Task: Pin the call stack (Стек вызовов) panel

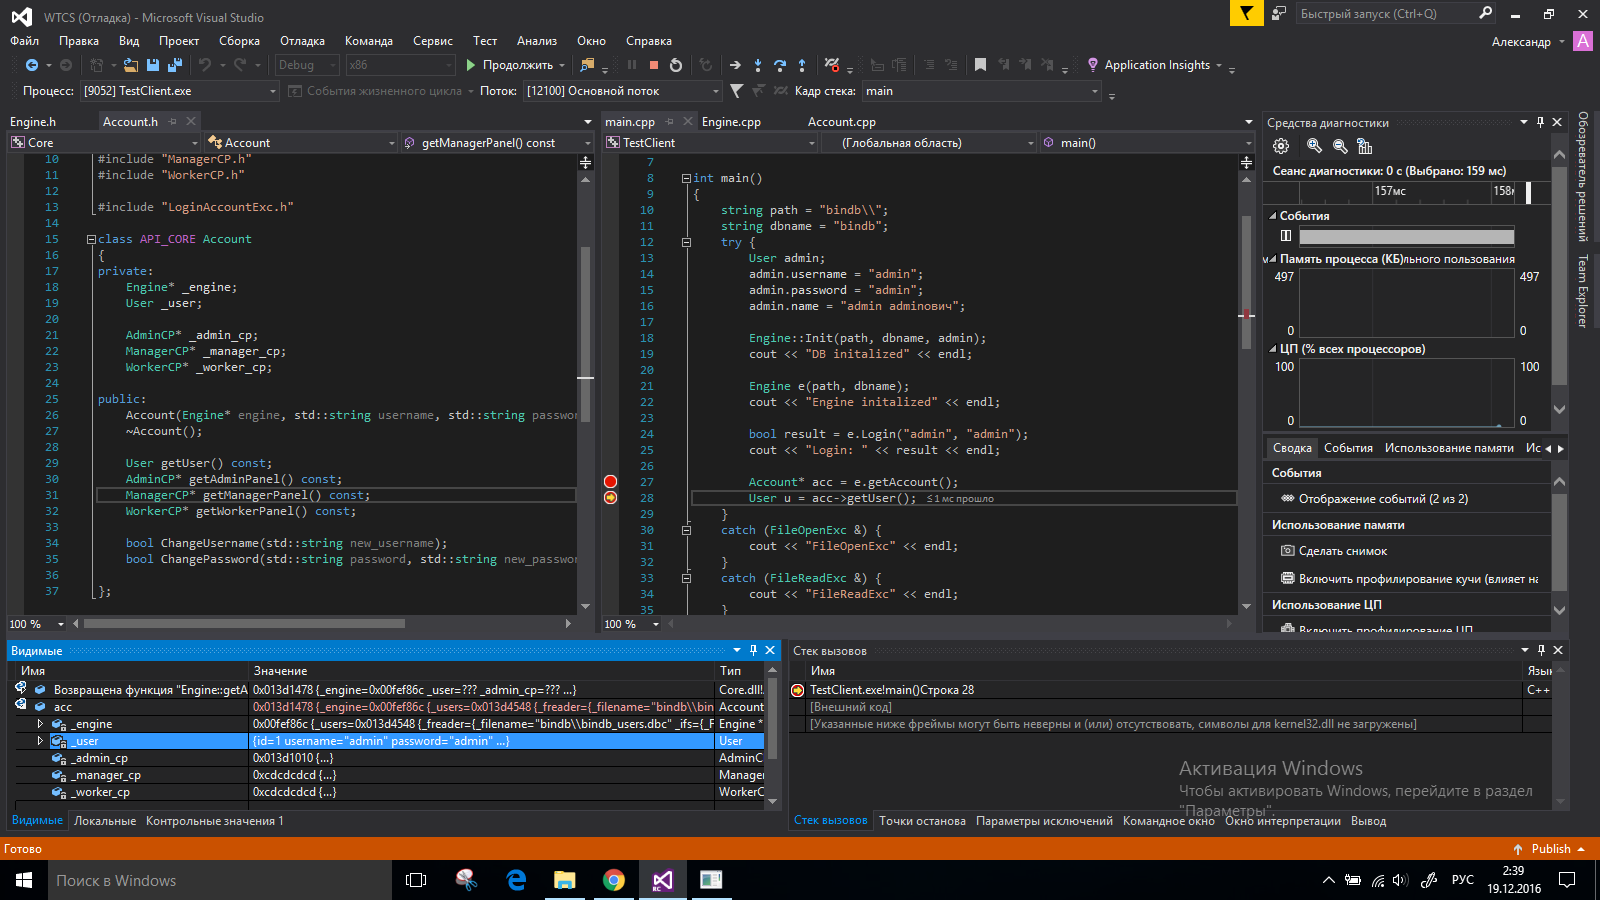Action: [1541, 650]
